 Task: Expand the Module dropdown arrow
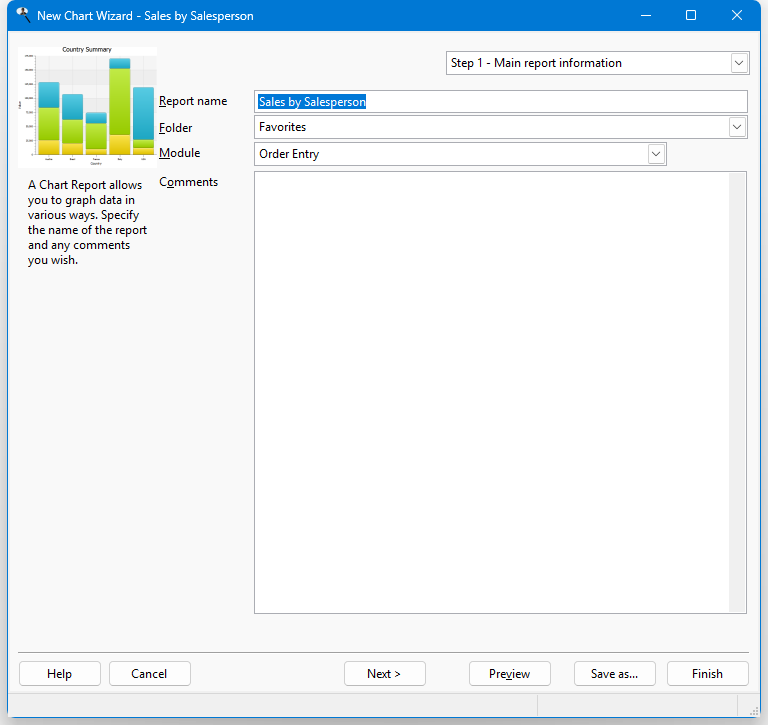pos(656,154)
